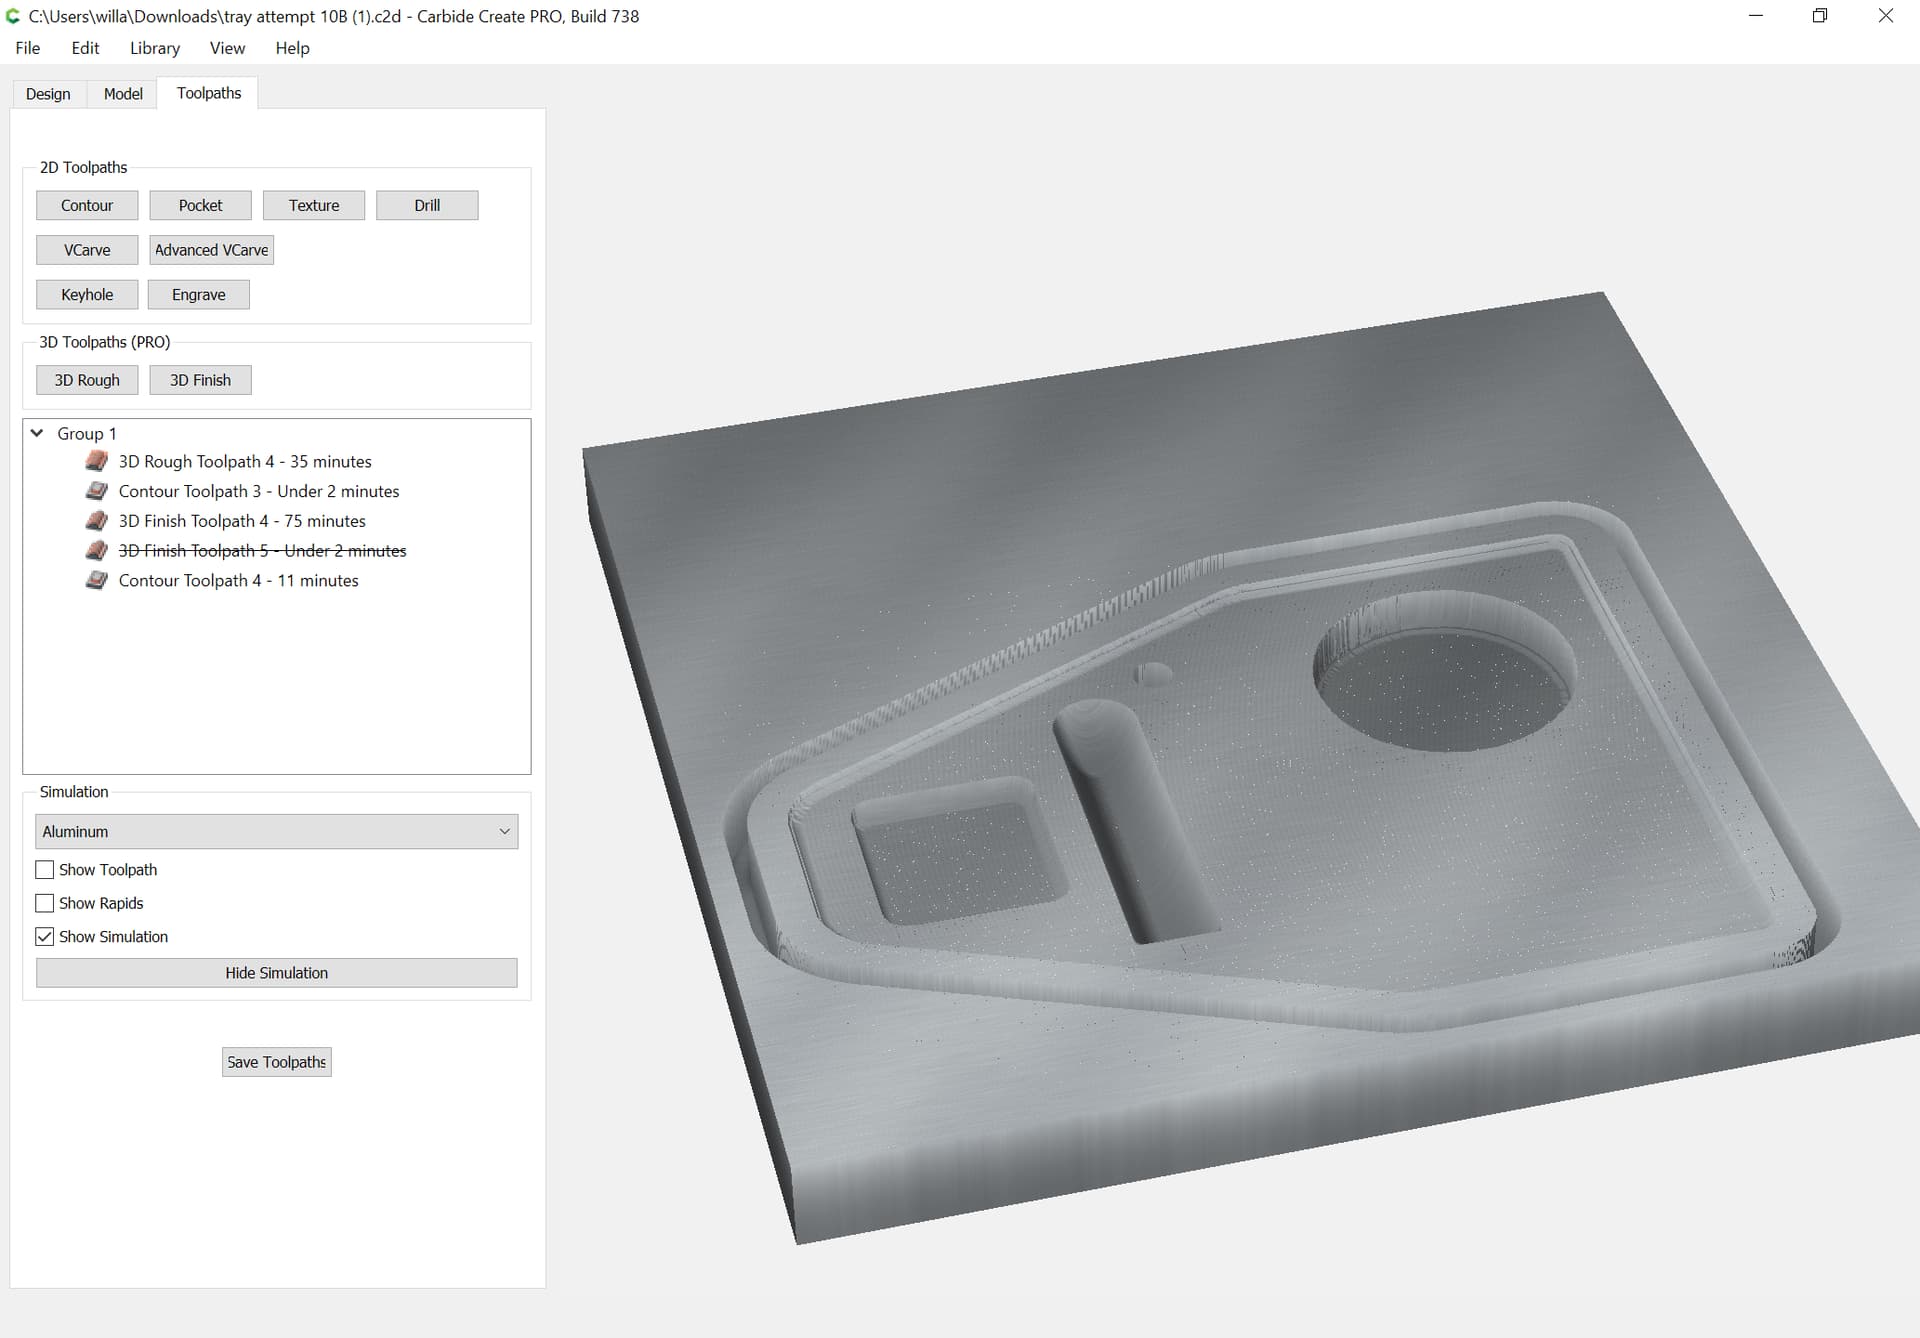Switch to the Model tab
The image size is (1920, 1338).
pos(123,94)
